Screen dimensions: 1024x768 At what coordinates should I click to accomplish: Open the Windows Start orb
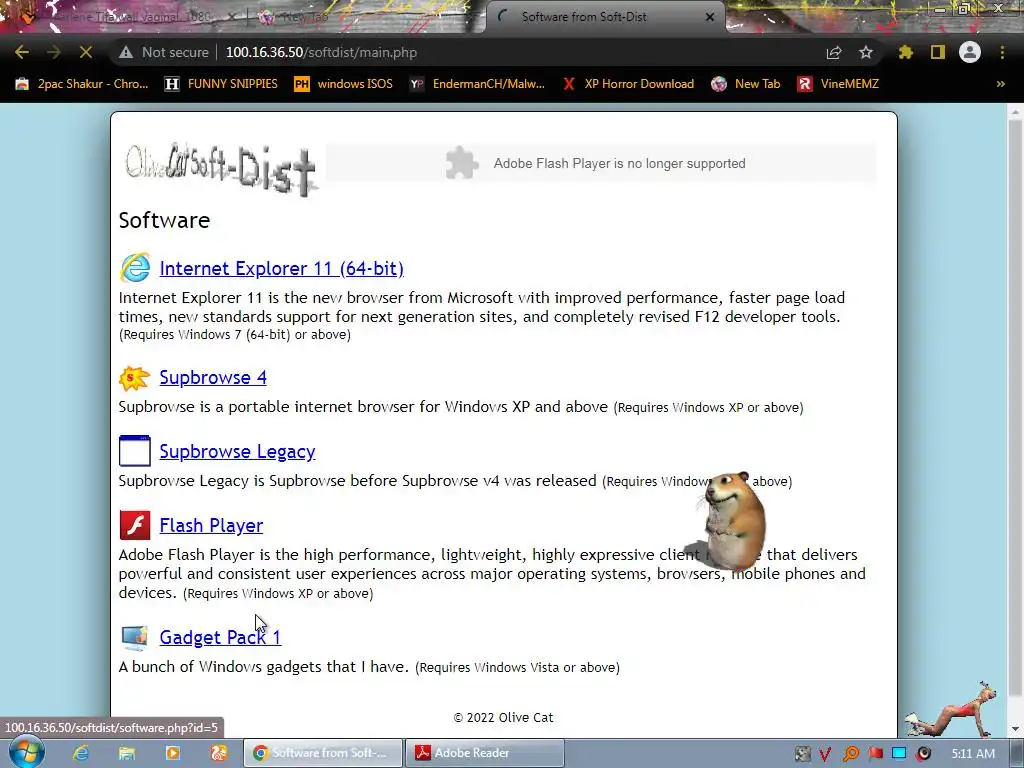25,752
